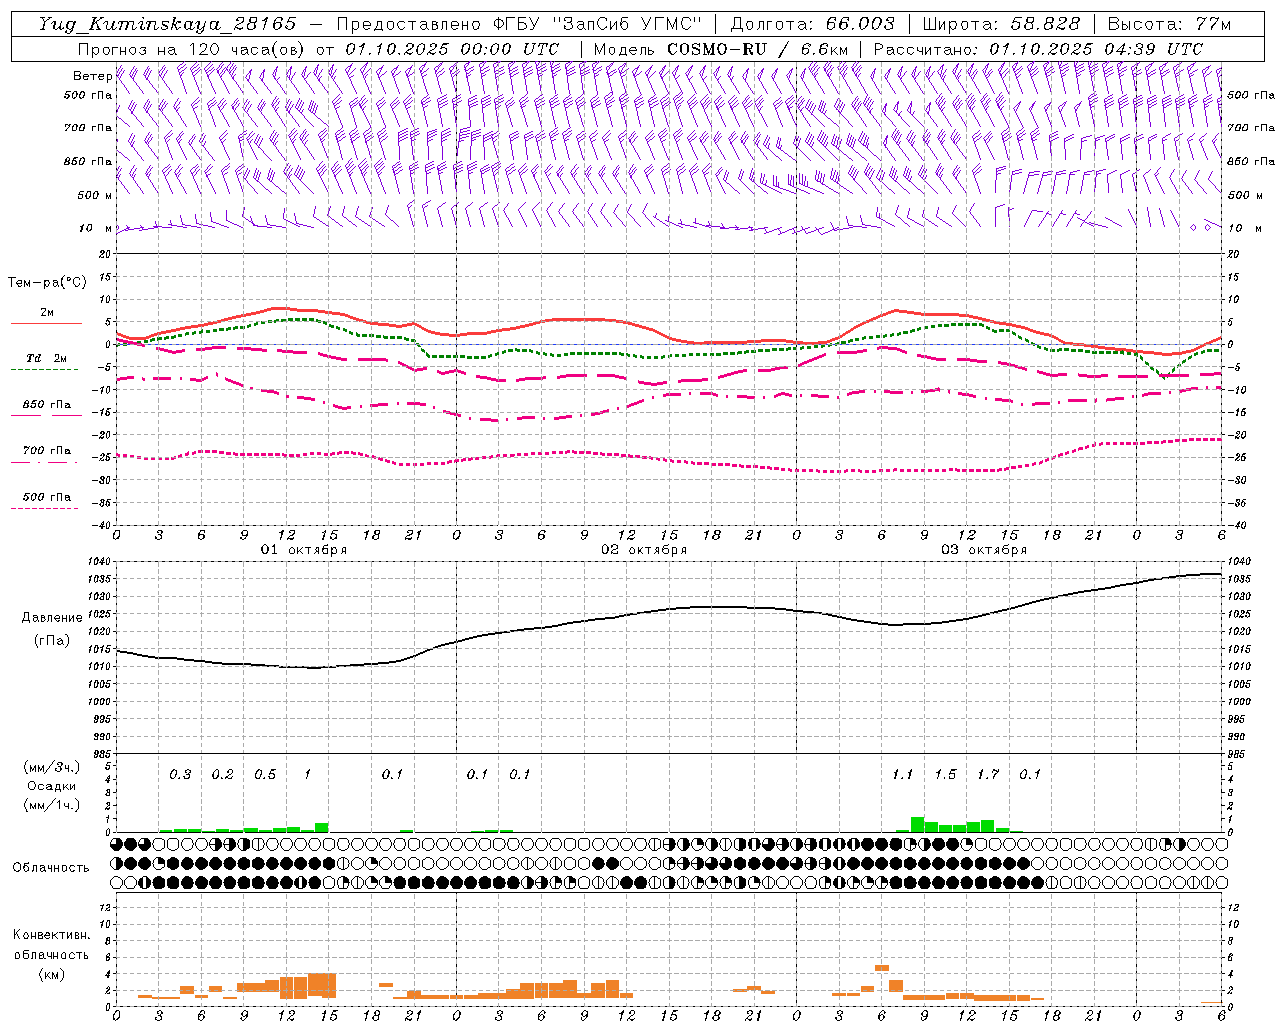Click the Td 2м dew point legend label

[x=47, y=358]
